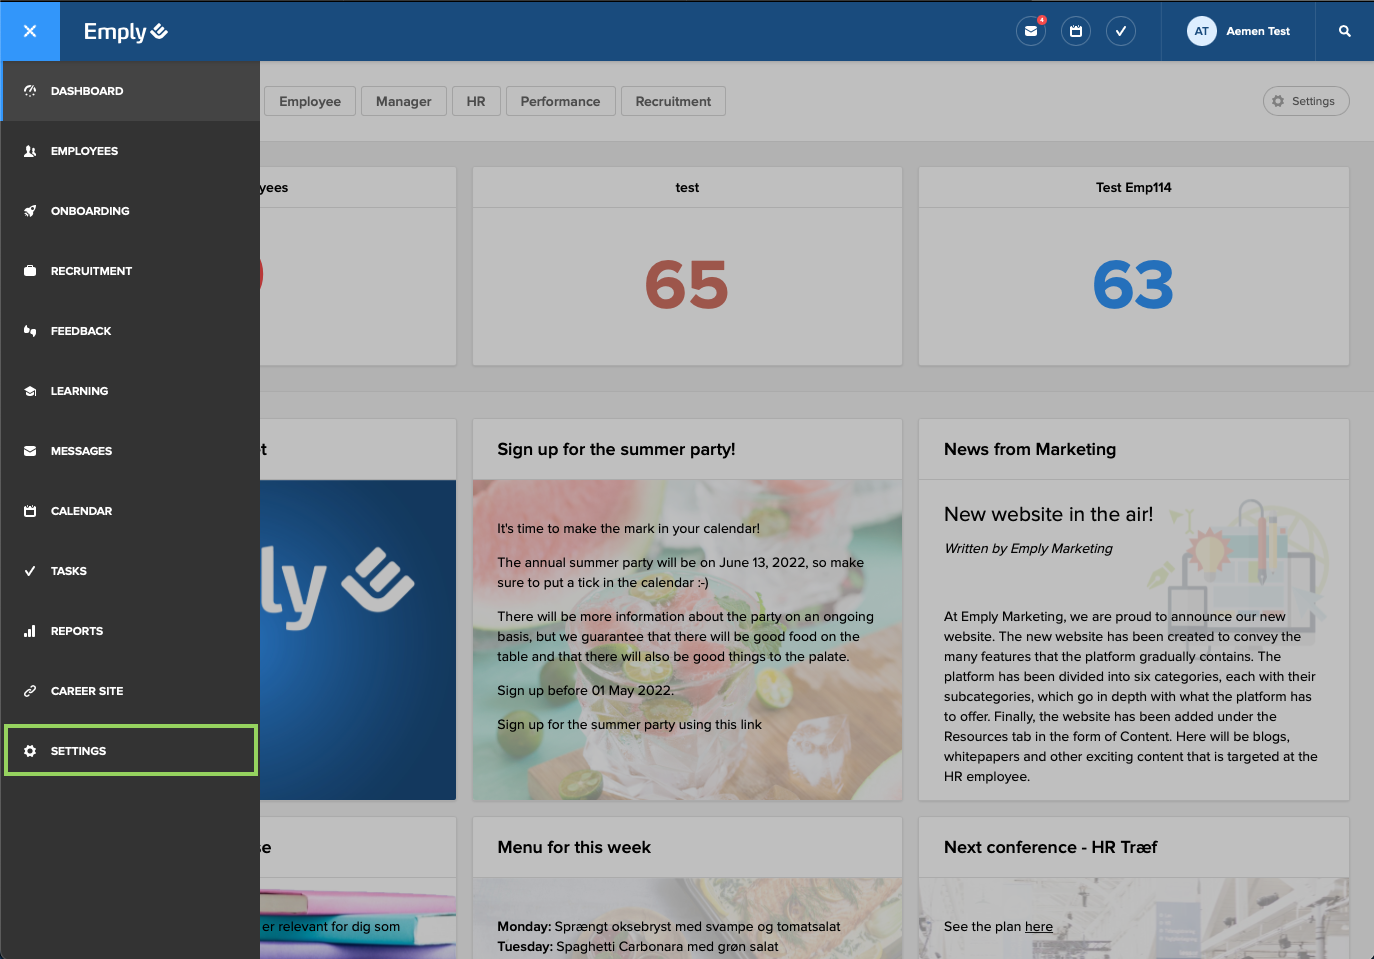The width and height of the screenshot is (1374, 959).
Task: Open the Calendar section
Action: [x=81, y=510]
